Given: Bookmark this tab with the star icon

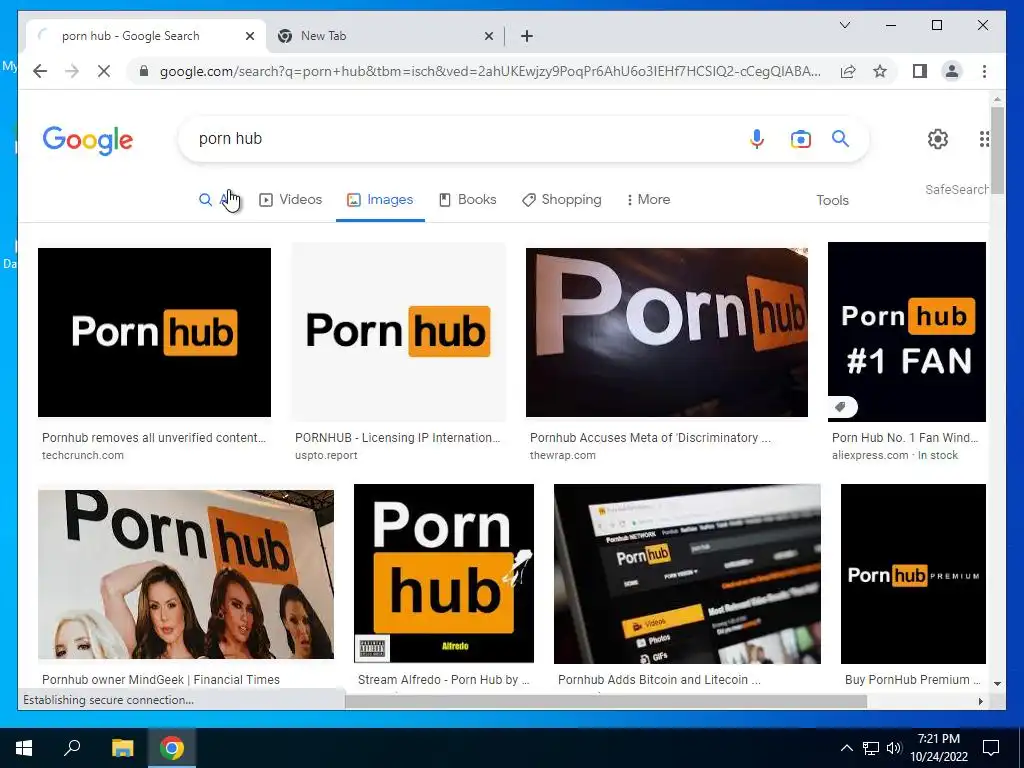Looking at the screenshot, I should click(880, 71).
